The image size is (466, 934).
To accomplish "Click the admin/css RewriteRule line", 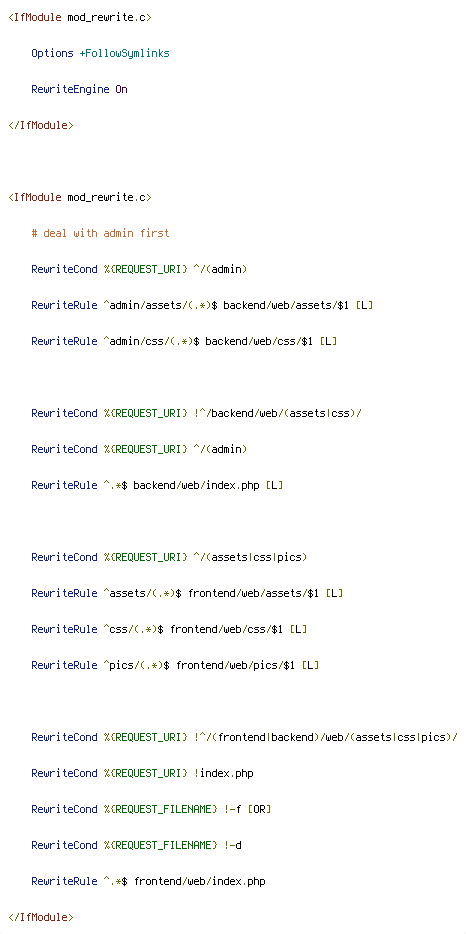I will [184, 341].
